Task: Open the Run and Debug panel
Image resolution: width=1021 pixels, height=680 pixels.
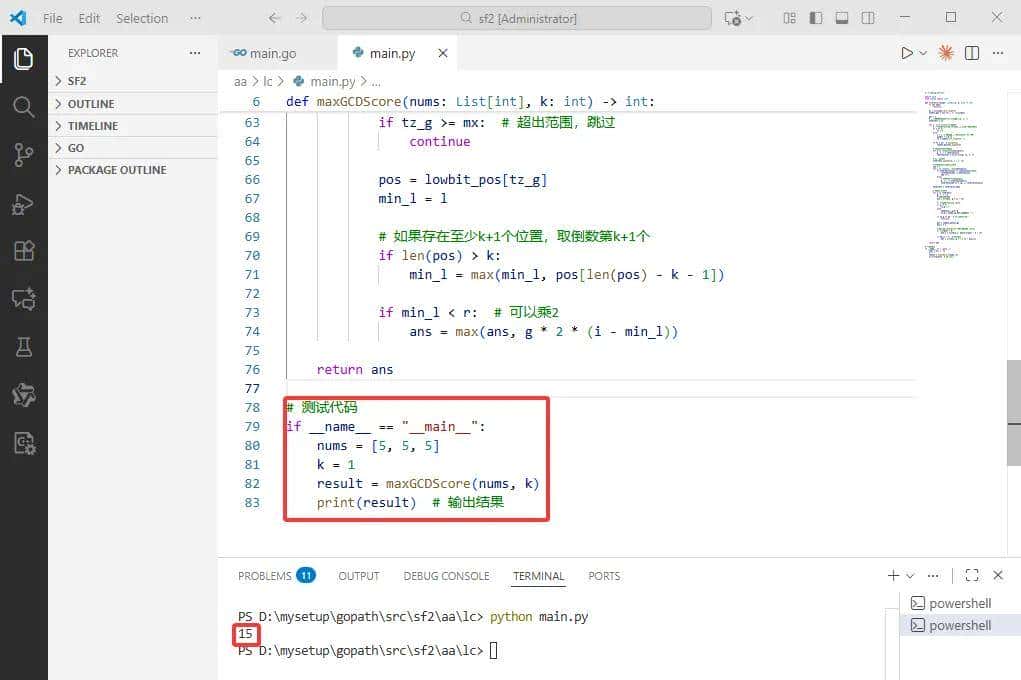Action: [x=24, y=203]
